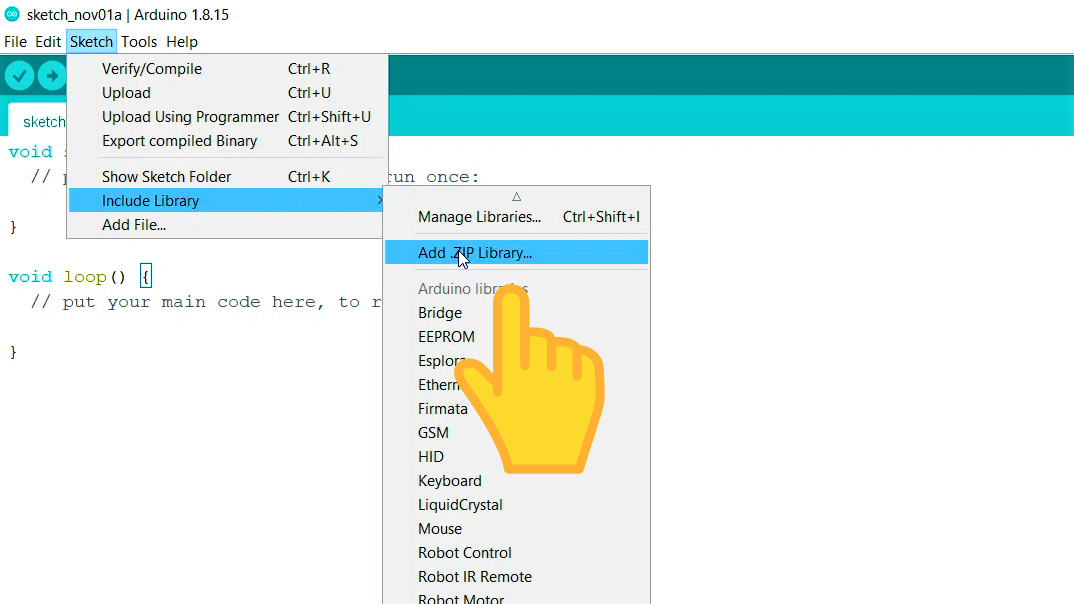The image size is (1074, 604).
Task: Open the File menu
Action: 15,42
